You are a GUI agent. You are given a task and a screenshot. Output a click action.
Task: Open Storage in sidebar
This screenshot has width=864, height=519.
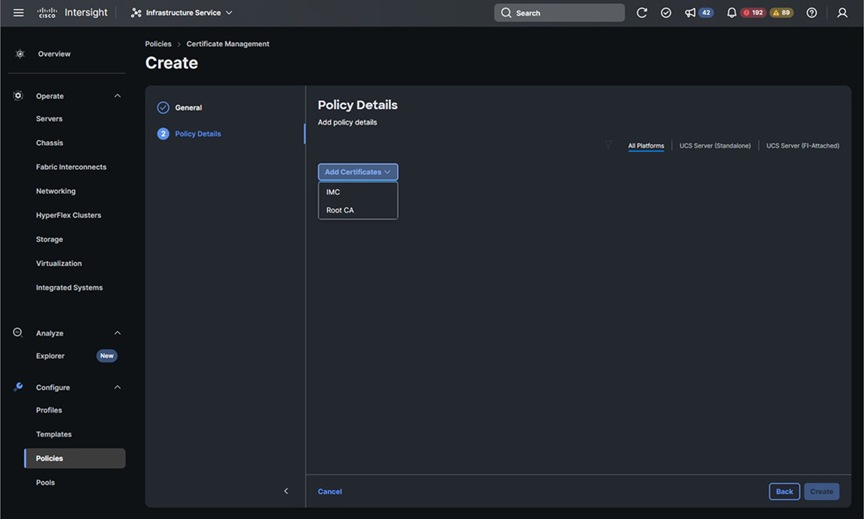[50, 240]
